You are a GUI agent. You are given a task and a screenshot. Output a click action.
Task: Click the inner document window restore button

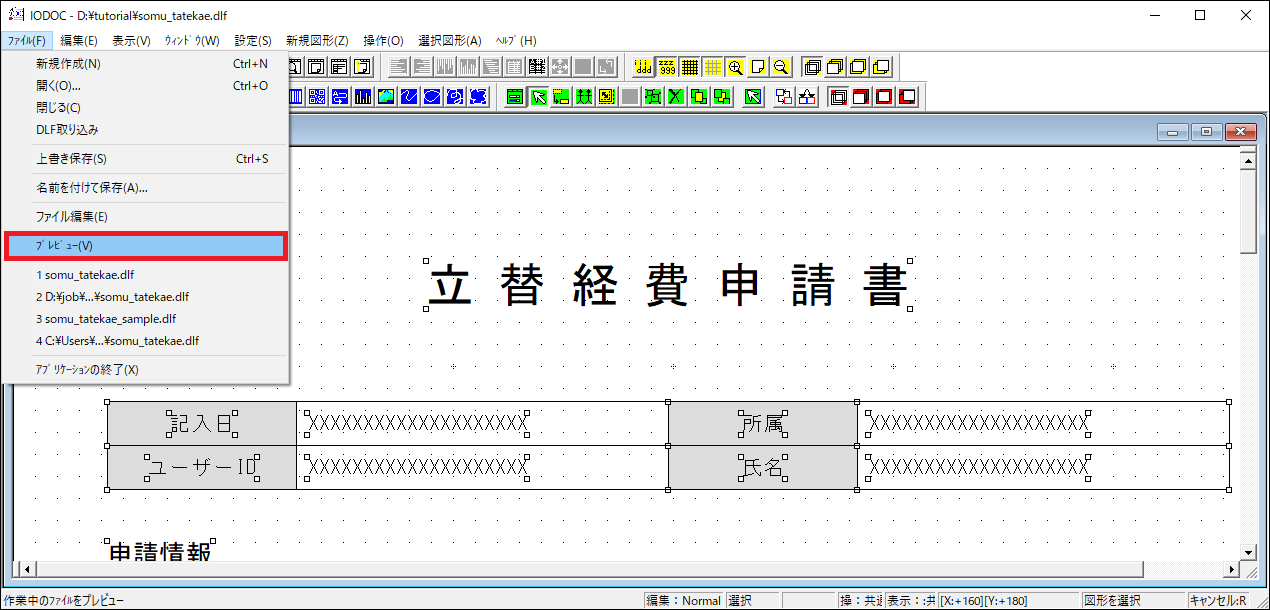click(x=1206, y=132)
